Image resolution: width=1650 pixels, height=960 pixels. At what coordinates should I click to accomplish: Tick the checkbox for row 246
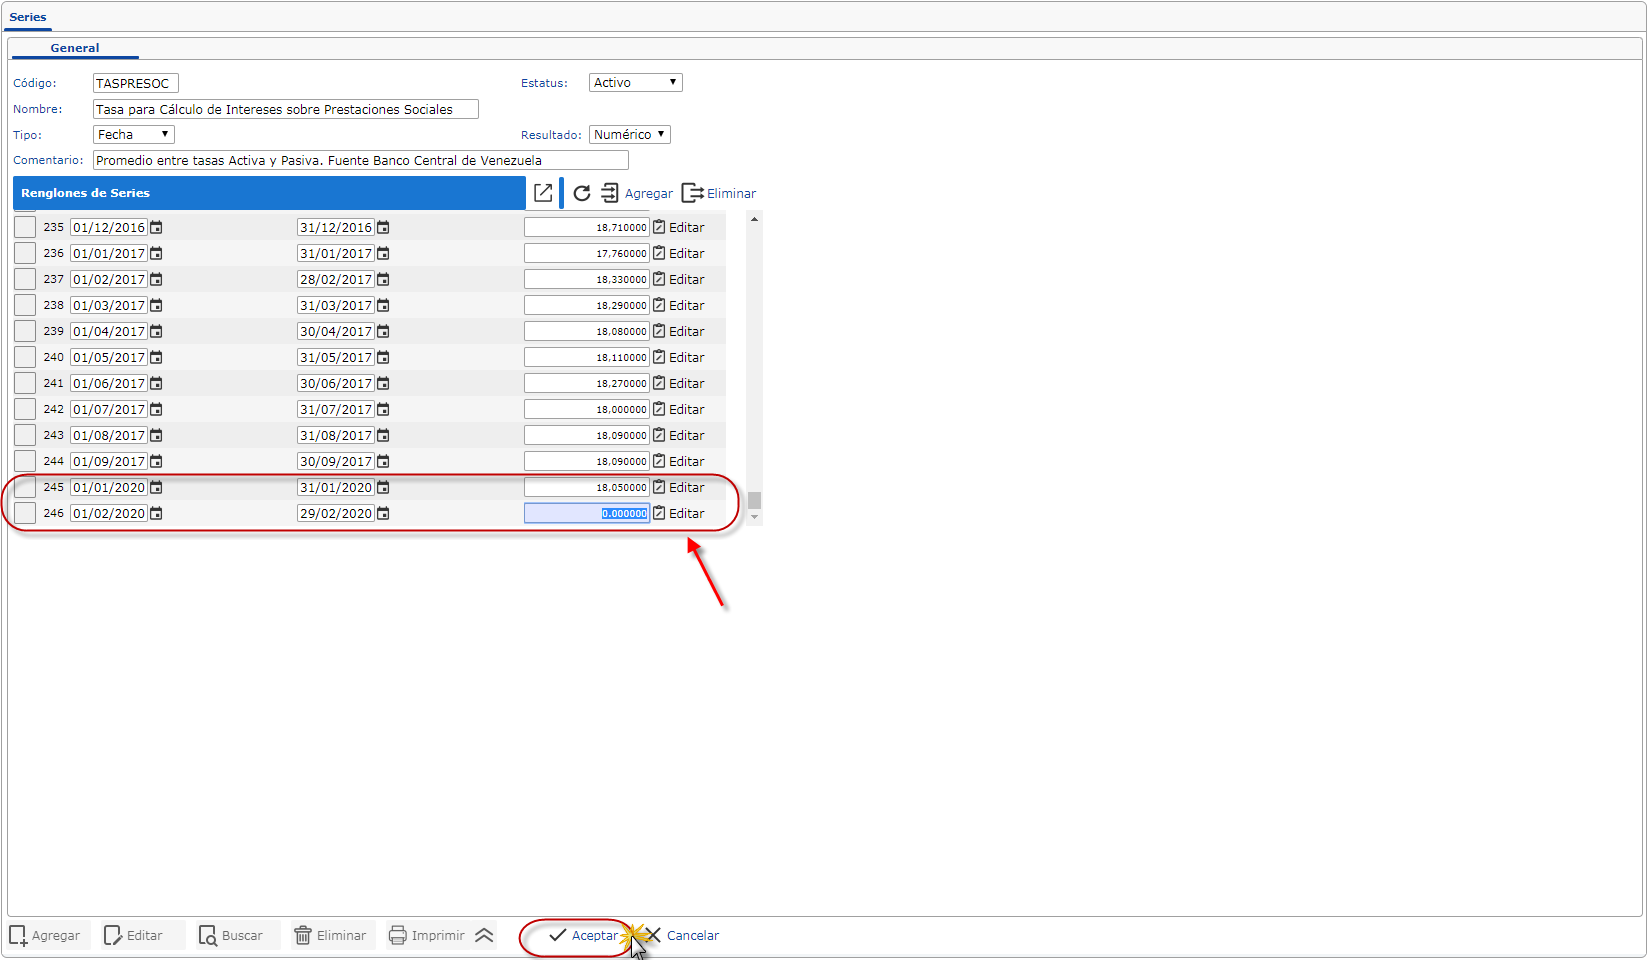(25, 514)
